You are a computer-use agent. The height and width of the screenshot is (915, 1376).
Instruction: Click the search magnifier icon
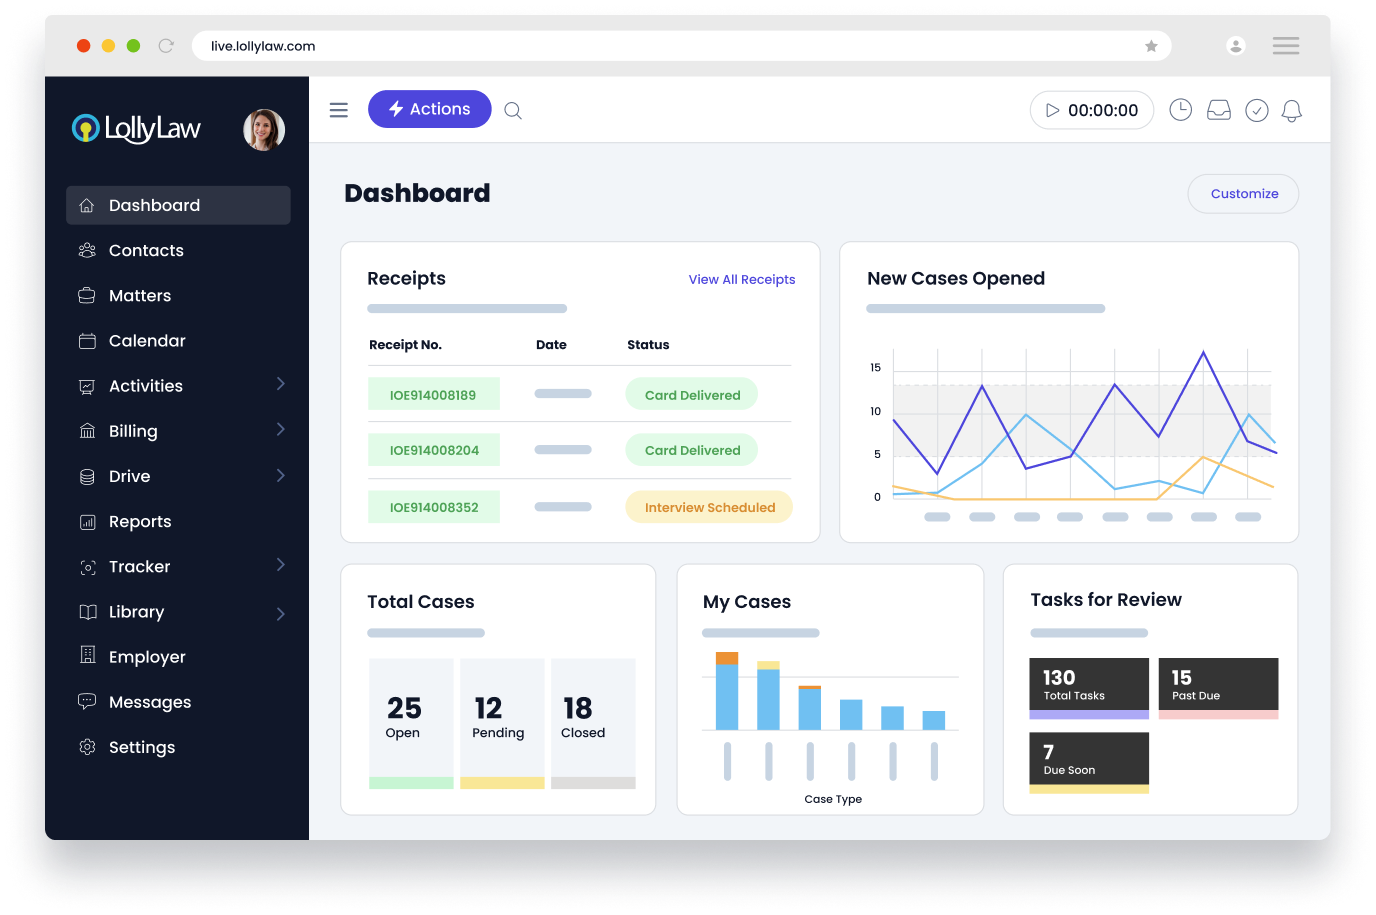[x=513, y=111]
